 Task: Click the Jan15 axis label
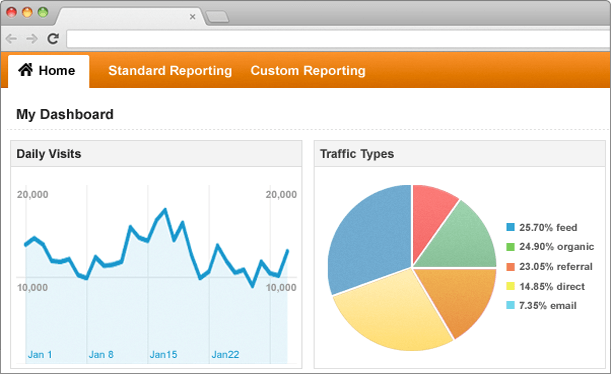click(x=164, y=355)
